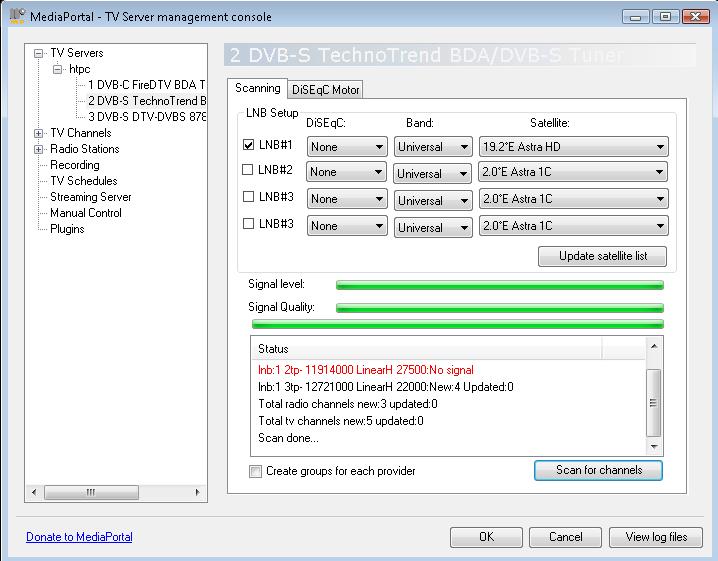Click the Signal level progress bar

(x=500, y=285)
